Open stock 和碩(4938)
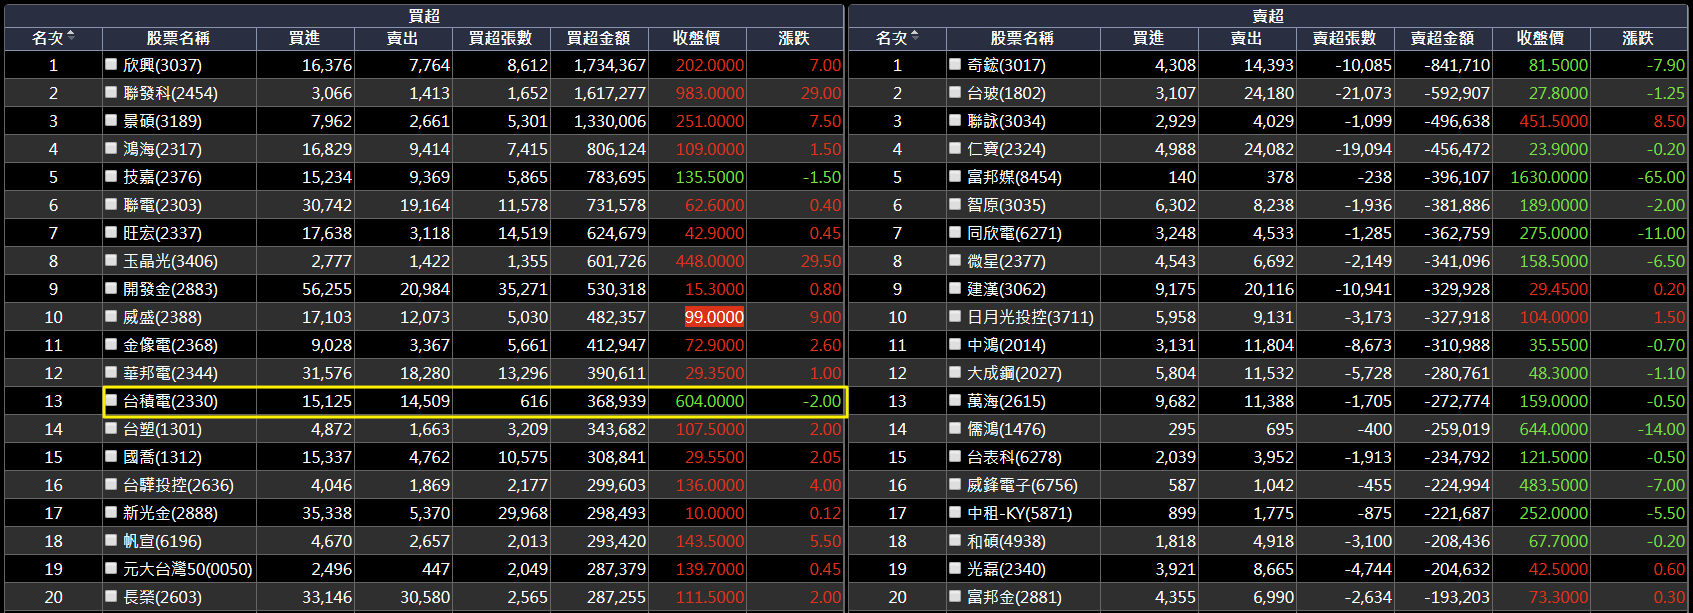The height and width of the screenshot is (613, 1693). 1006,541
